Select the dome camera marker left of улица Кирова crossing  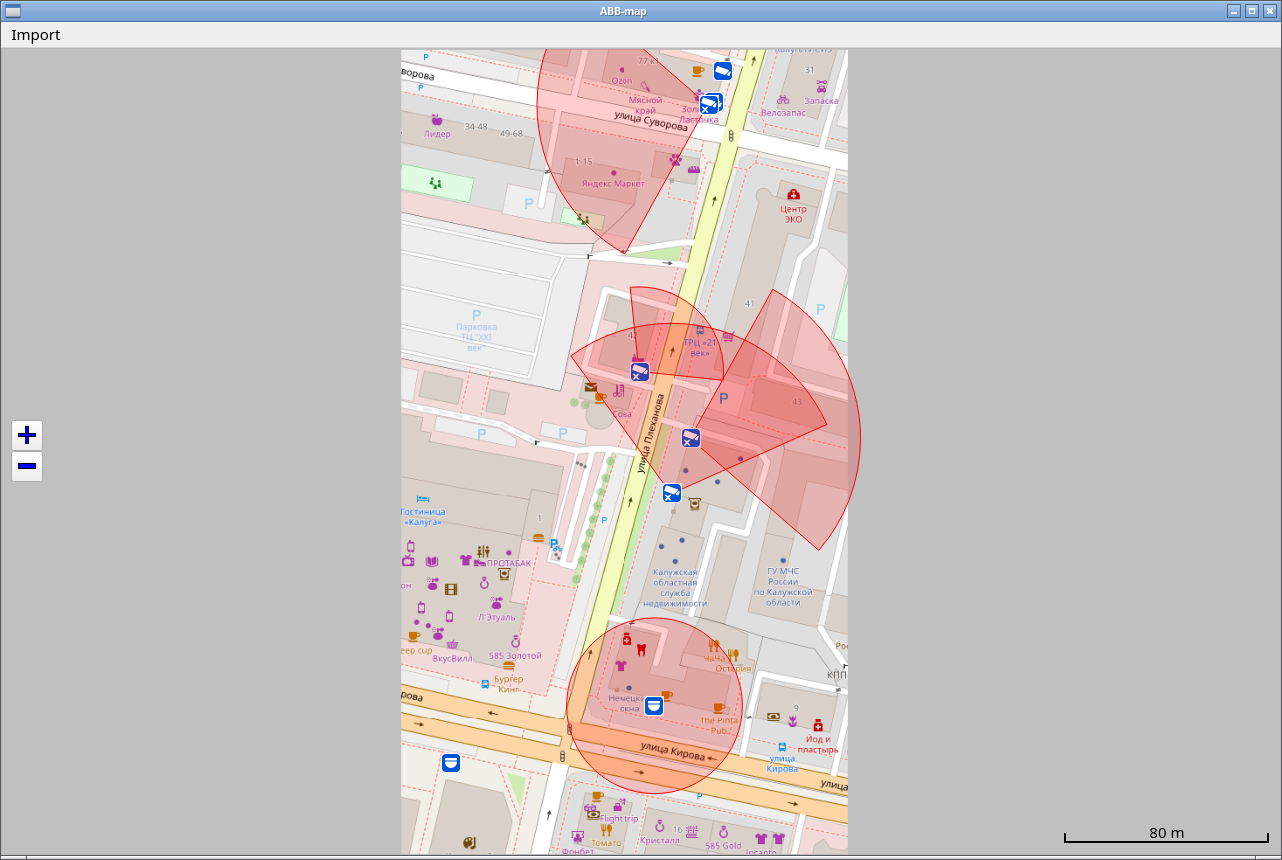click(451, 763)
